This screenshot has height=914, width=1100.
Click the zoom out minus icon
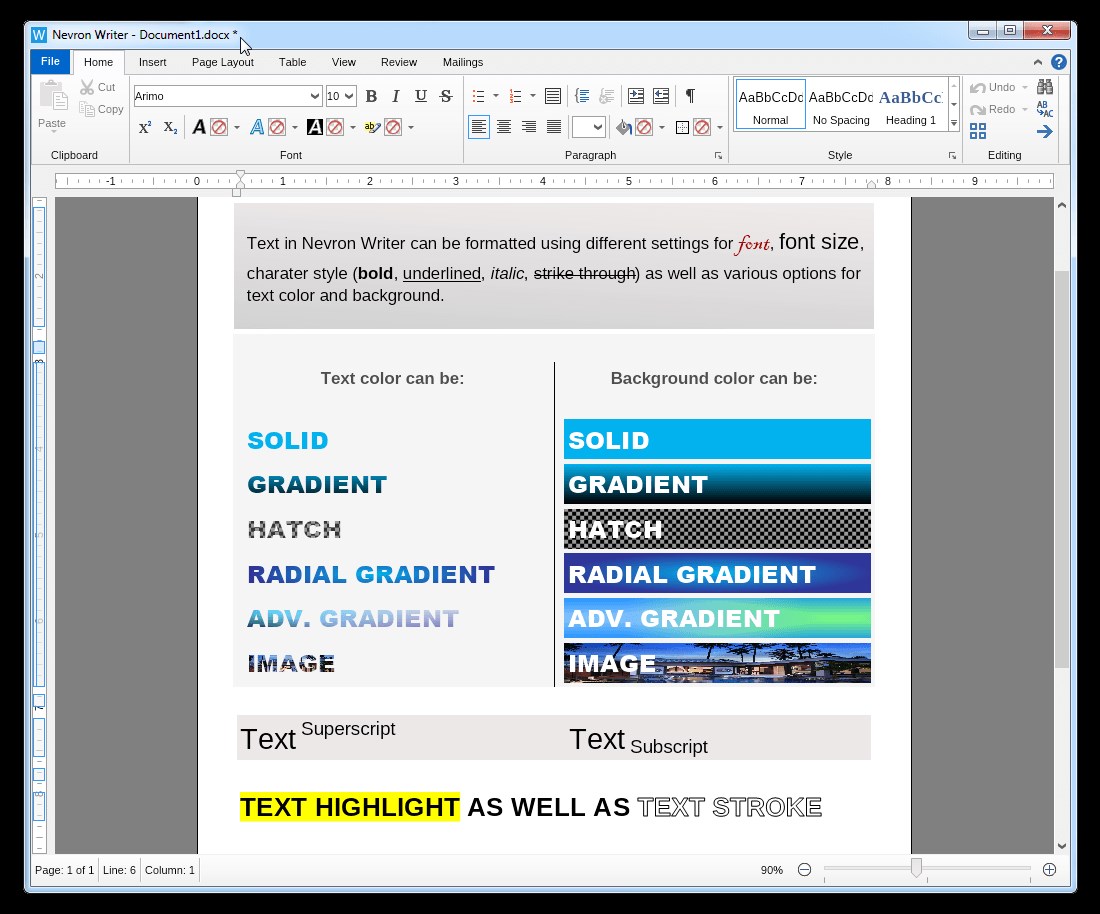(x=805, y=870)
